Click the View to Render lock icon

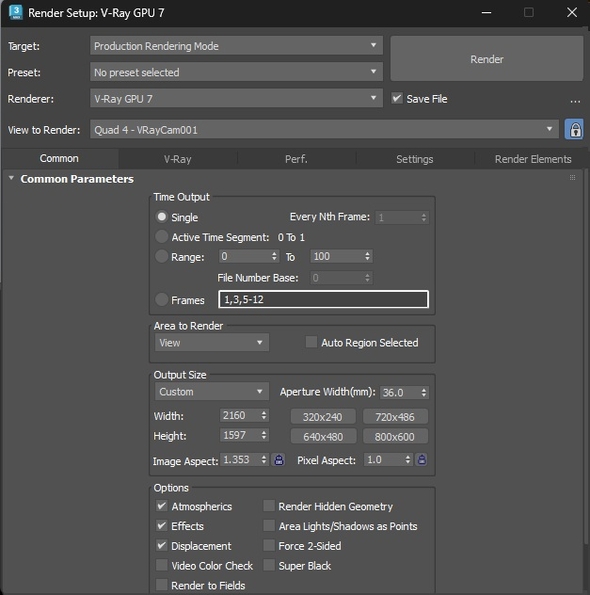tap(574, 130)
